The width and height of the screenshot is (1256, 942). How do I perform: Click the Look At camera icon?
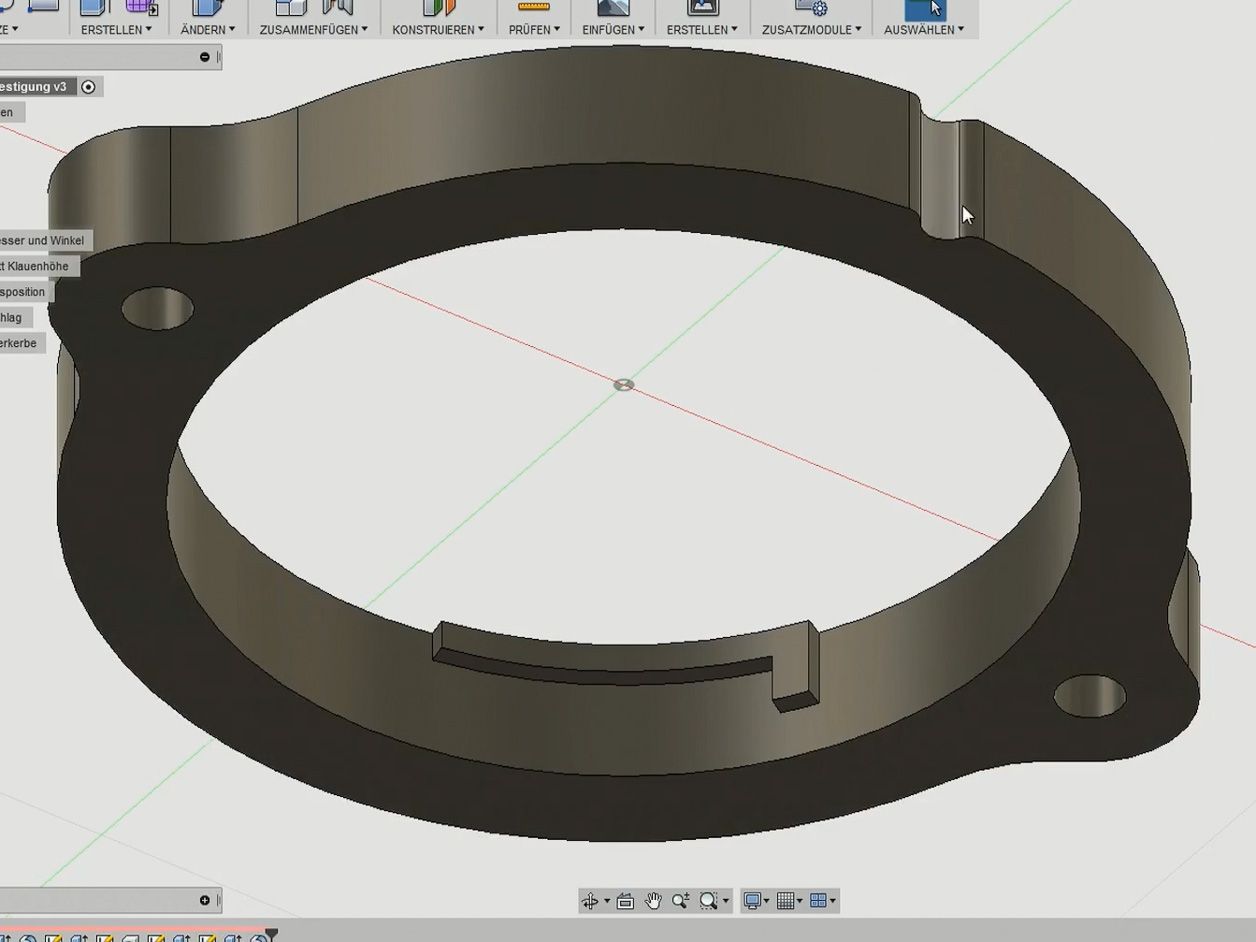[625, 901]
